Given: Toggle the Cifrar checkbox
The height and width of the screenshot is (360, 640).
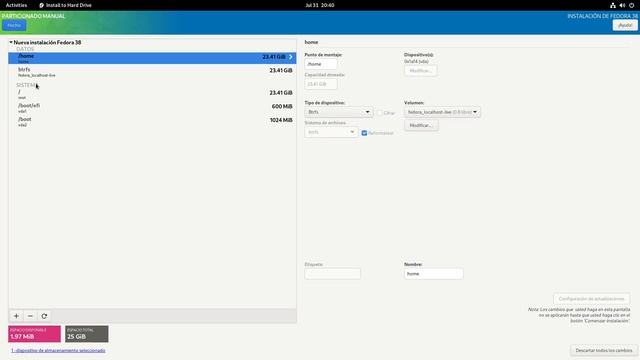Looking at the screenshot, I should [380, 113].
